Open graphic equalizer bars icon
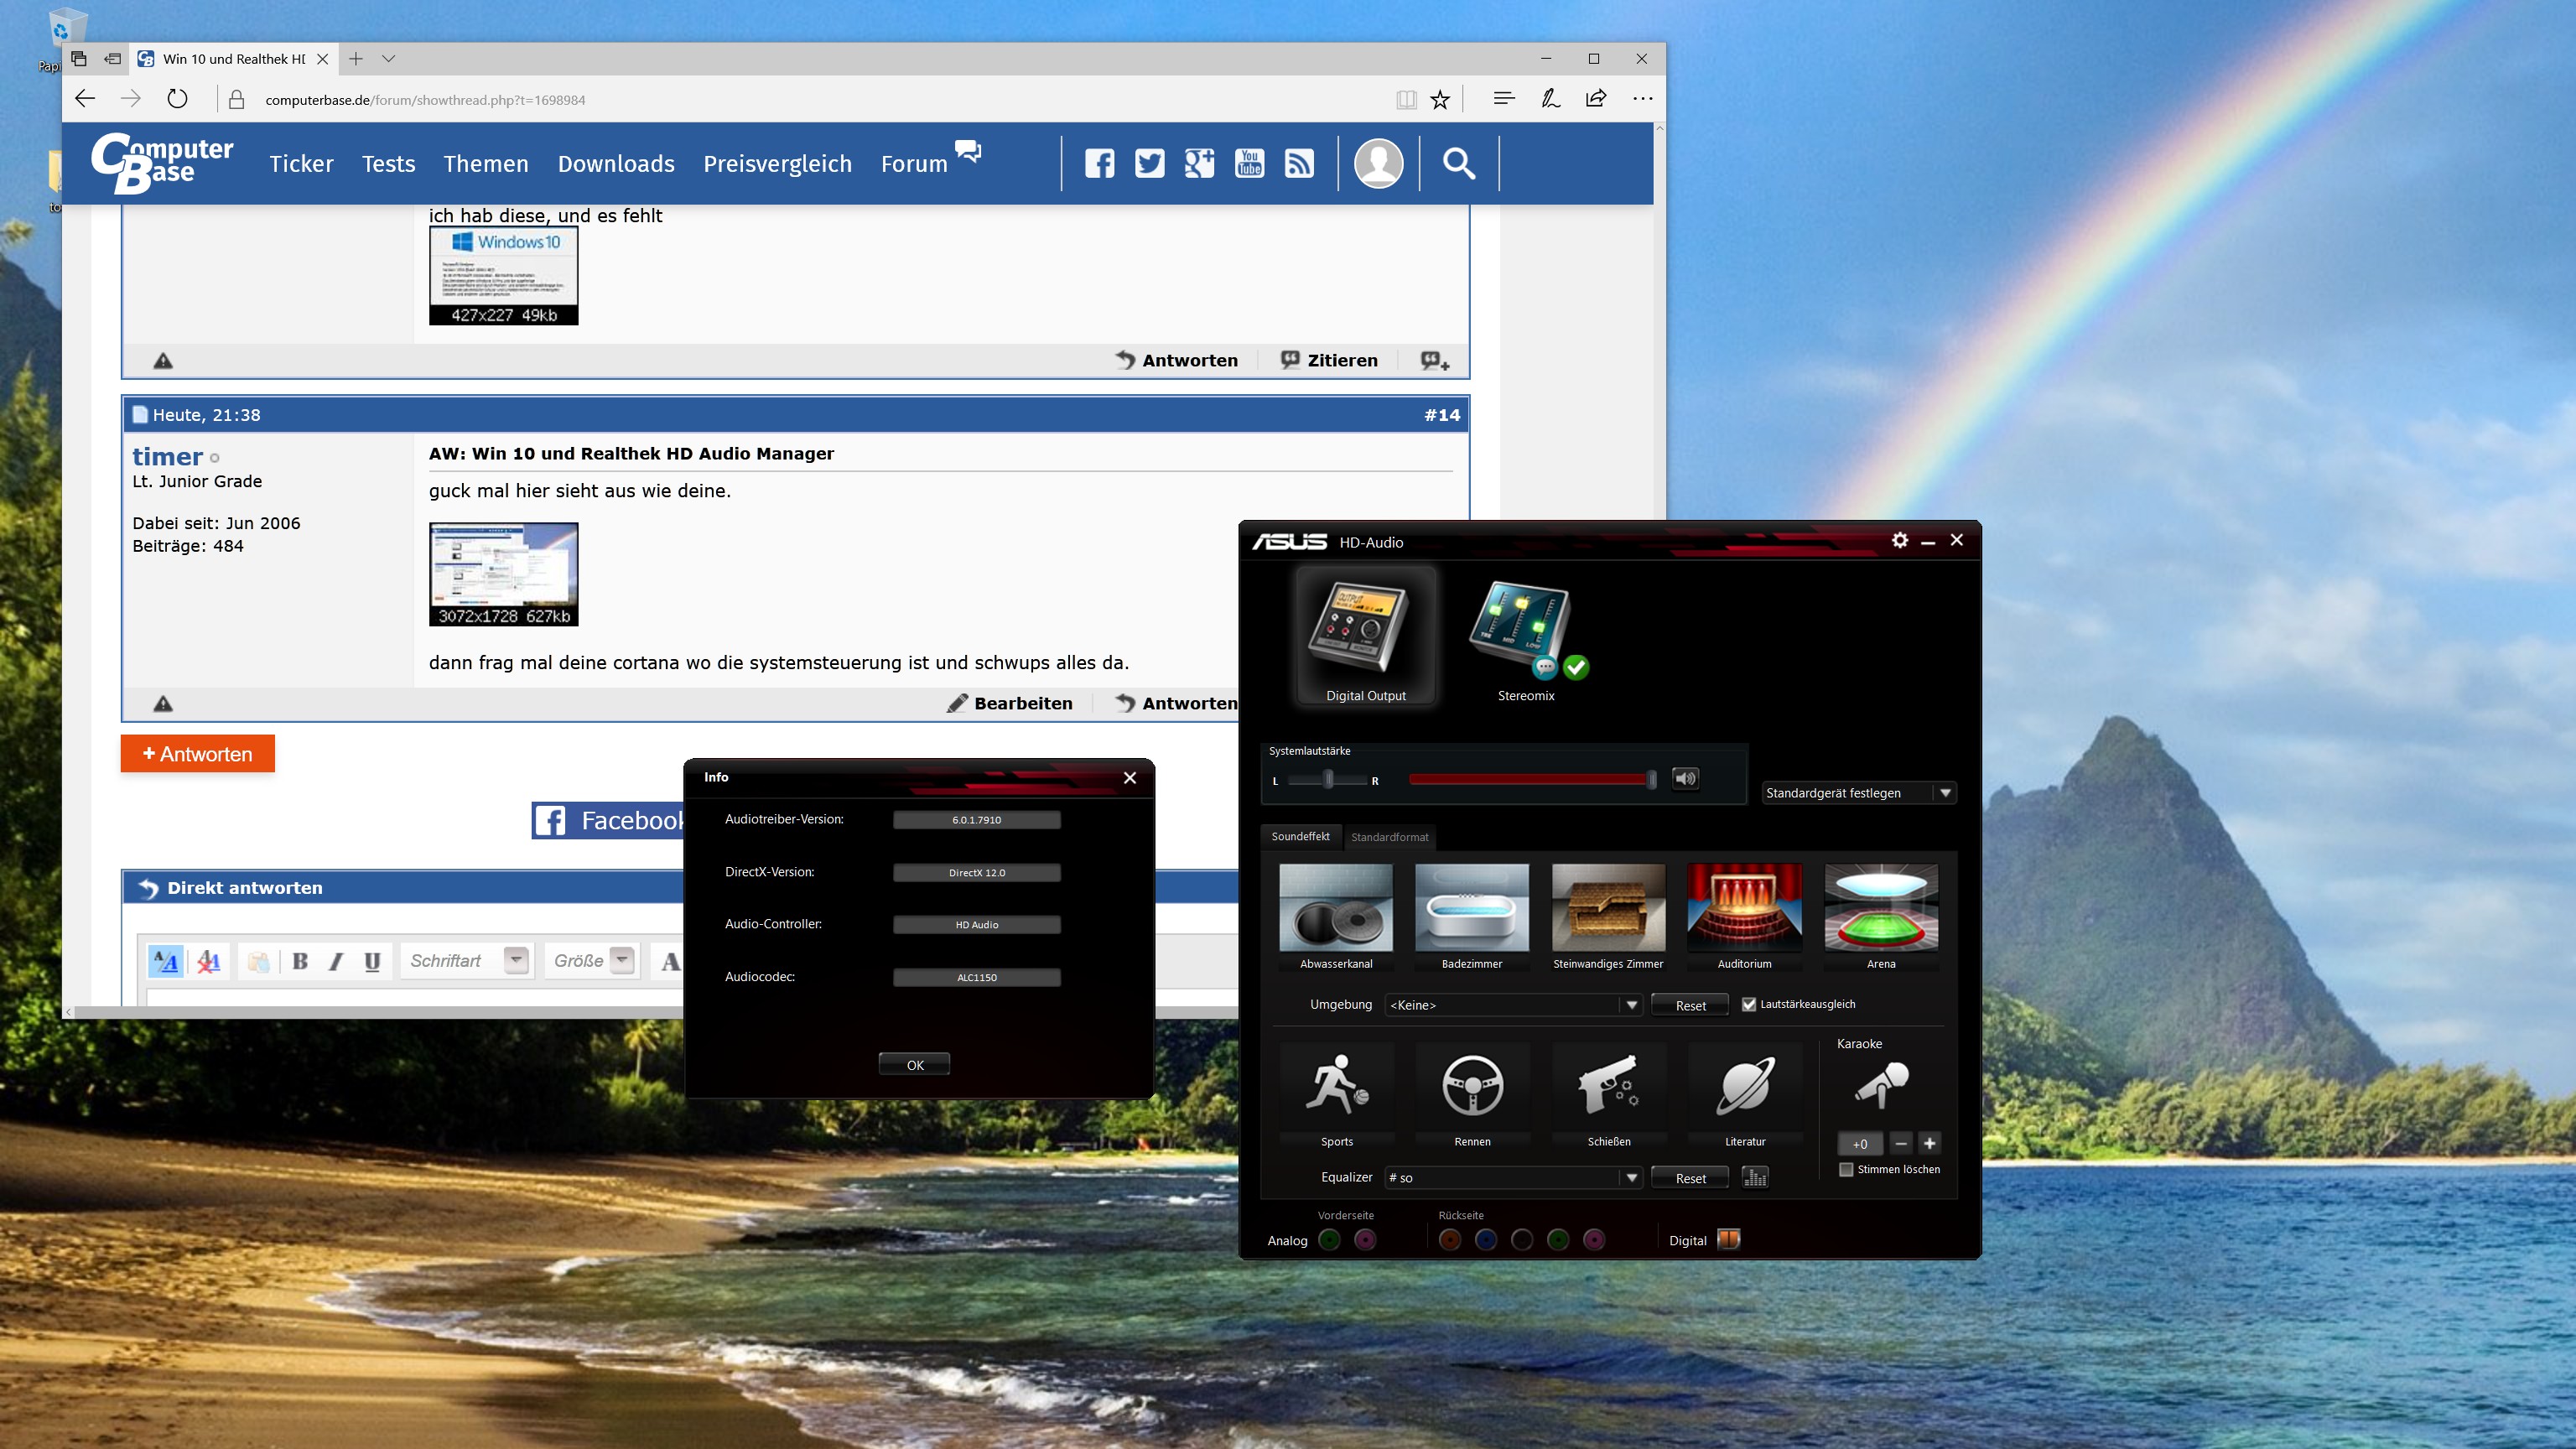The image size is (2576, 1449). coord(1755,1177)
